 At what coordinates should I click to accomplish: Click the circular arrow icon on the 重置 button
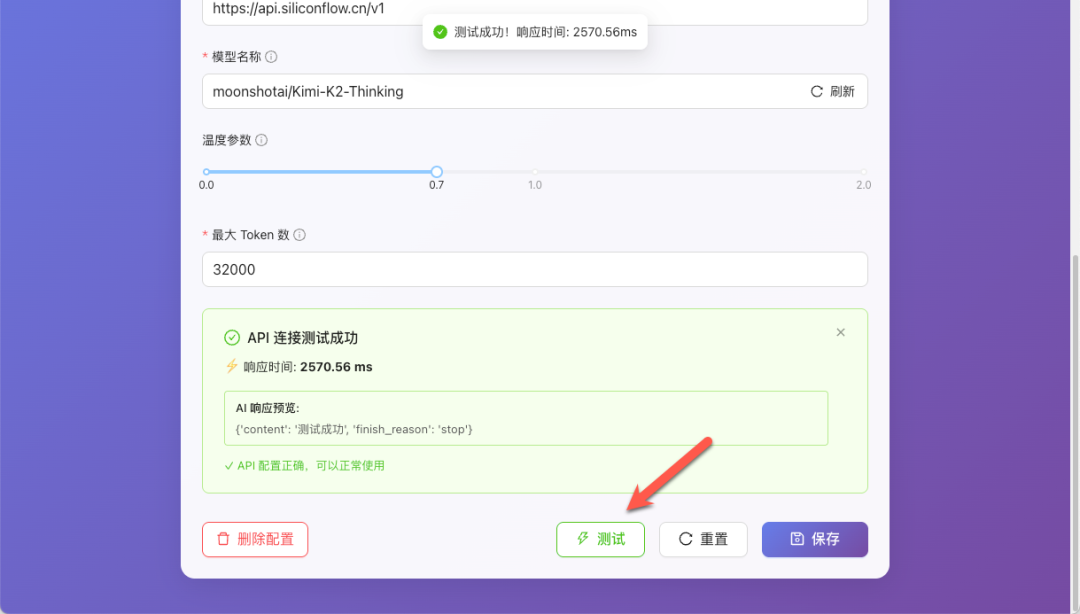pyautogui.click(x=685, y=539)
